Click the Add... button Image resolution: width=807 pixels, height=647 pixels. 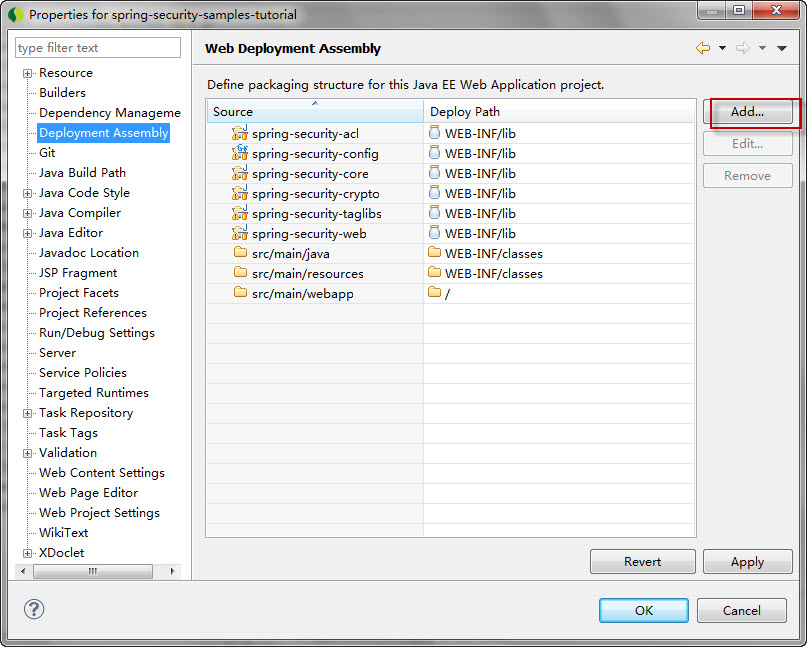[x=747, y=112]
